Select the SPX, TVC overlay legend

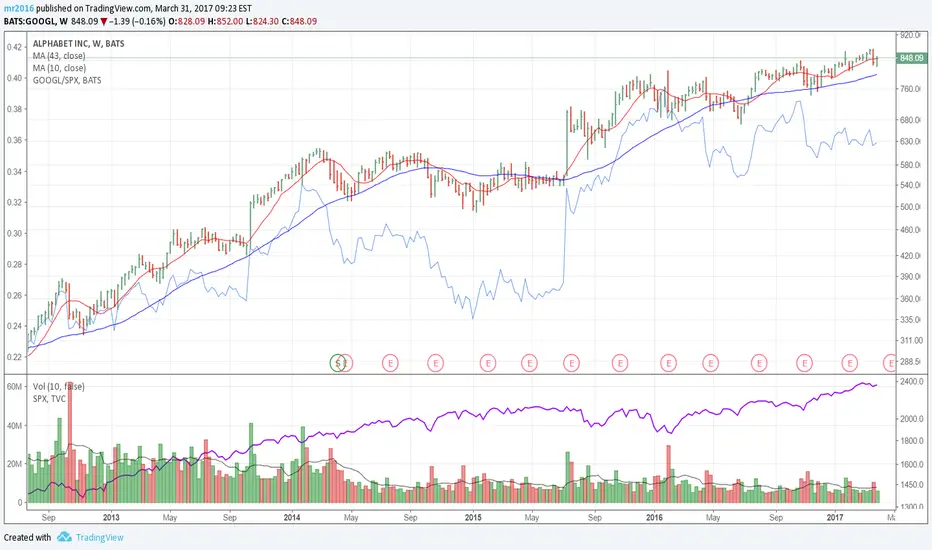tap(49, 398)
